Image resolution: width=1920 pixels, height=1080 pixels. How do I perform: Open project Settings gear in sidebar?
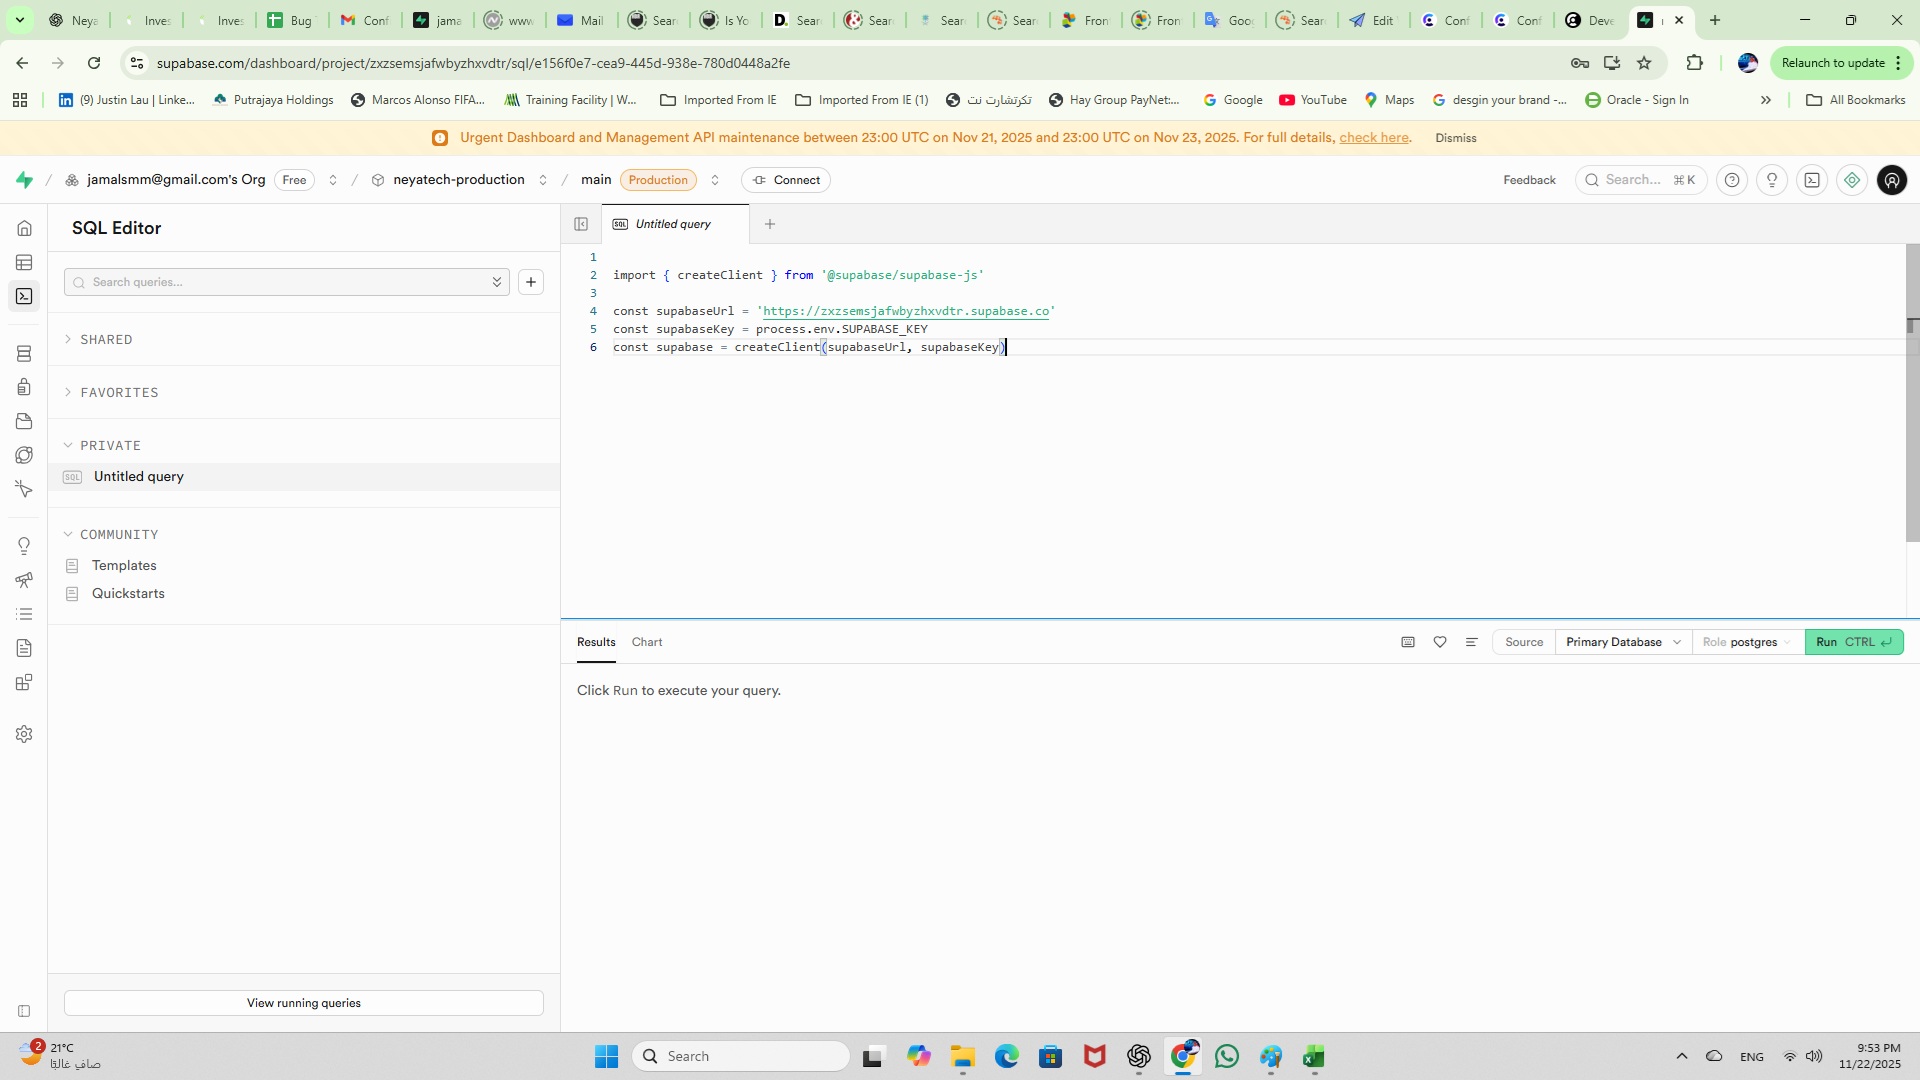coord(23,735)
